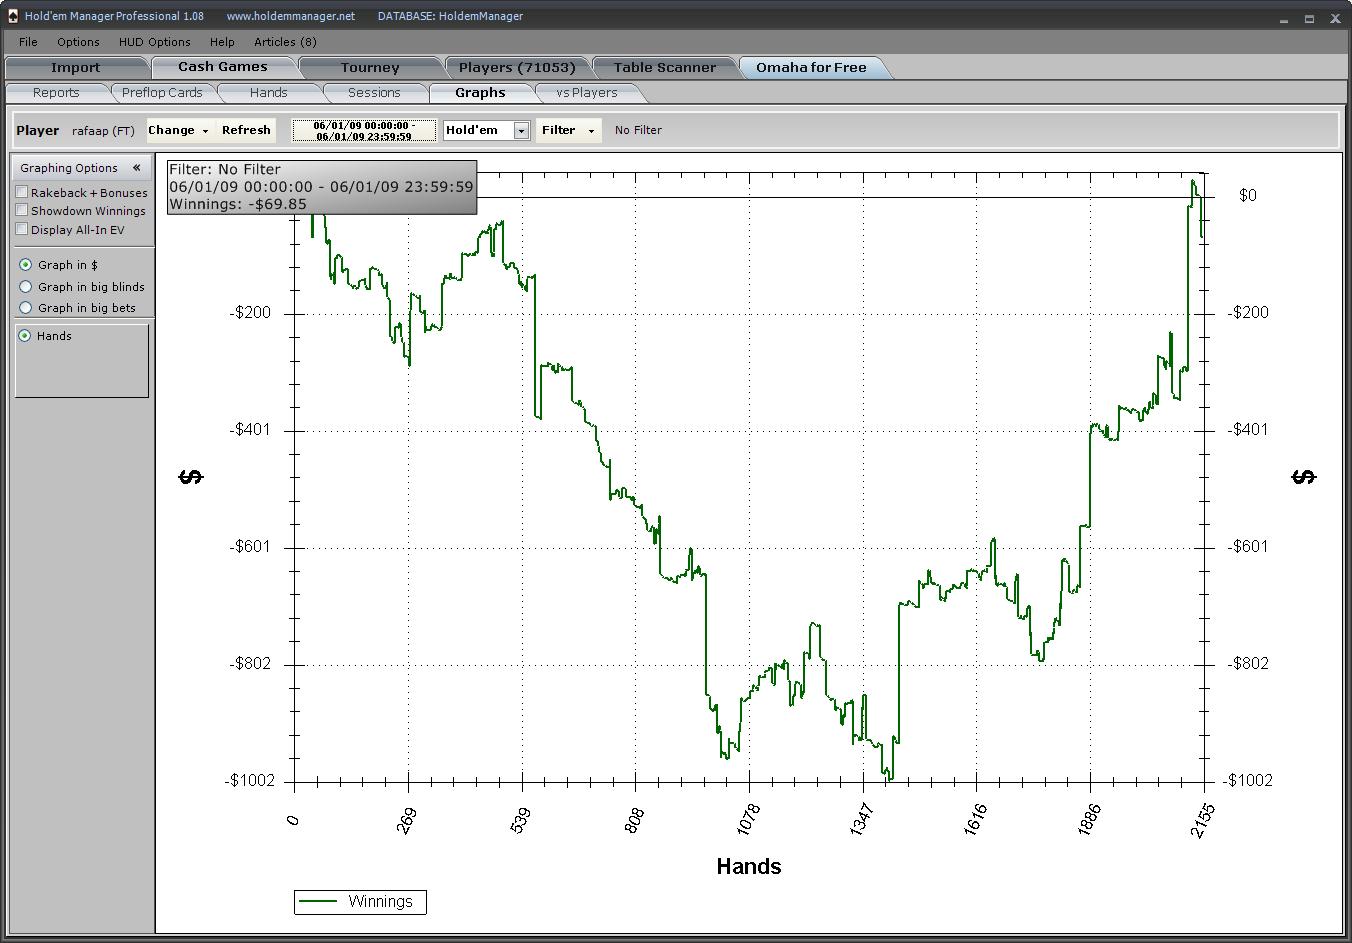Click the date range selector button
Image resolution: width=1352 pixels, height=943 pixels.
(364, 130)
